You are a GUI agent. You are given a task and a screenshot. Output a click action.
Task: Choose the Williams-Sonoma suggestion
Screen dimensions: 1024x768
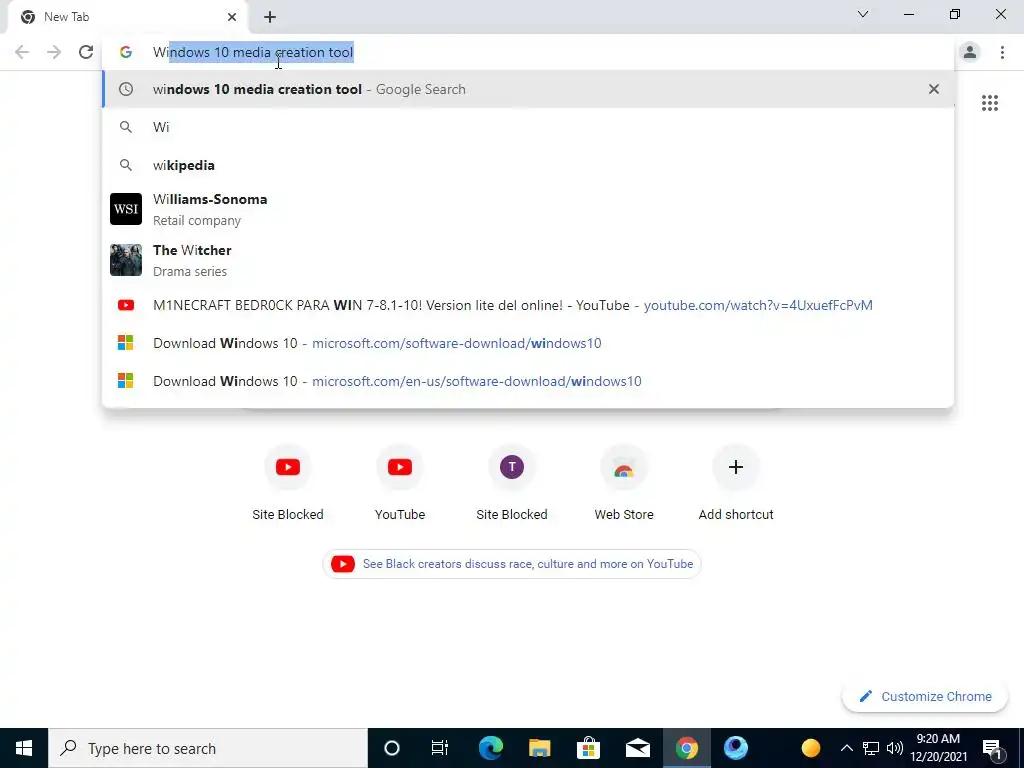click(x=528, y=209)
